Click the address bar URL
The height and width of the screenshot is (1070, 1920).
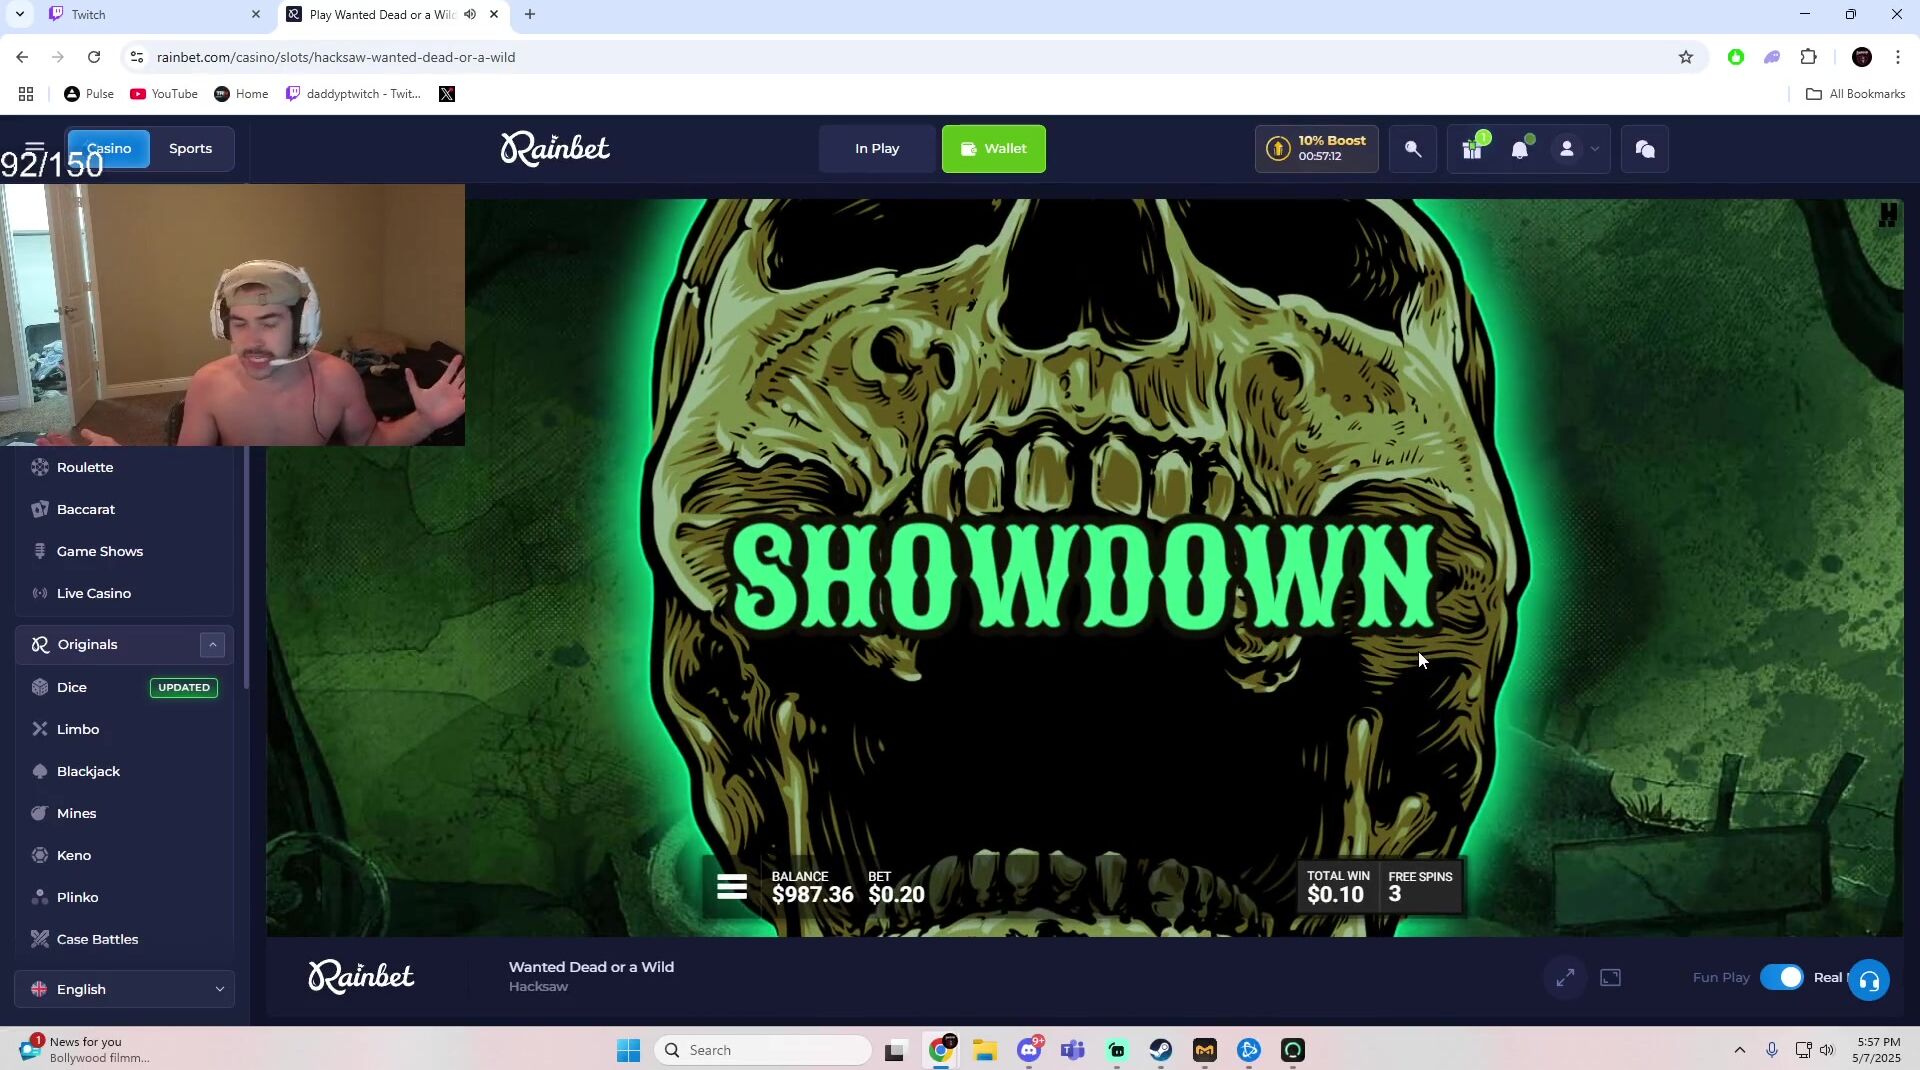click(x=336, y=57)
